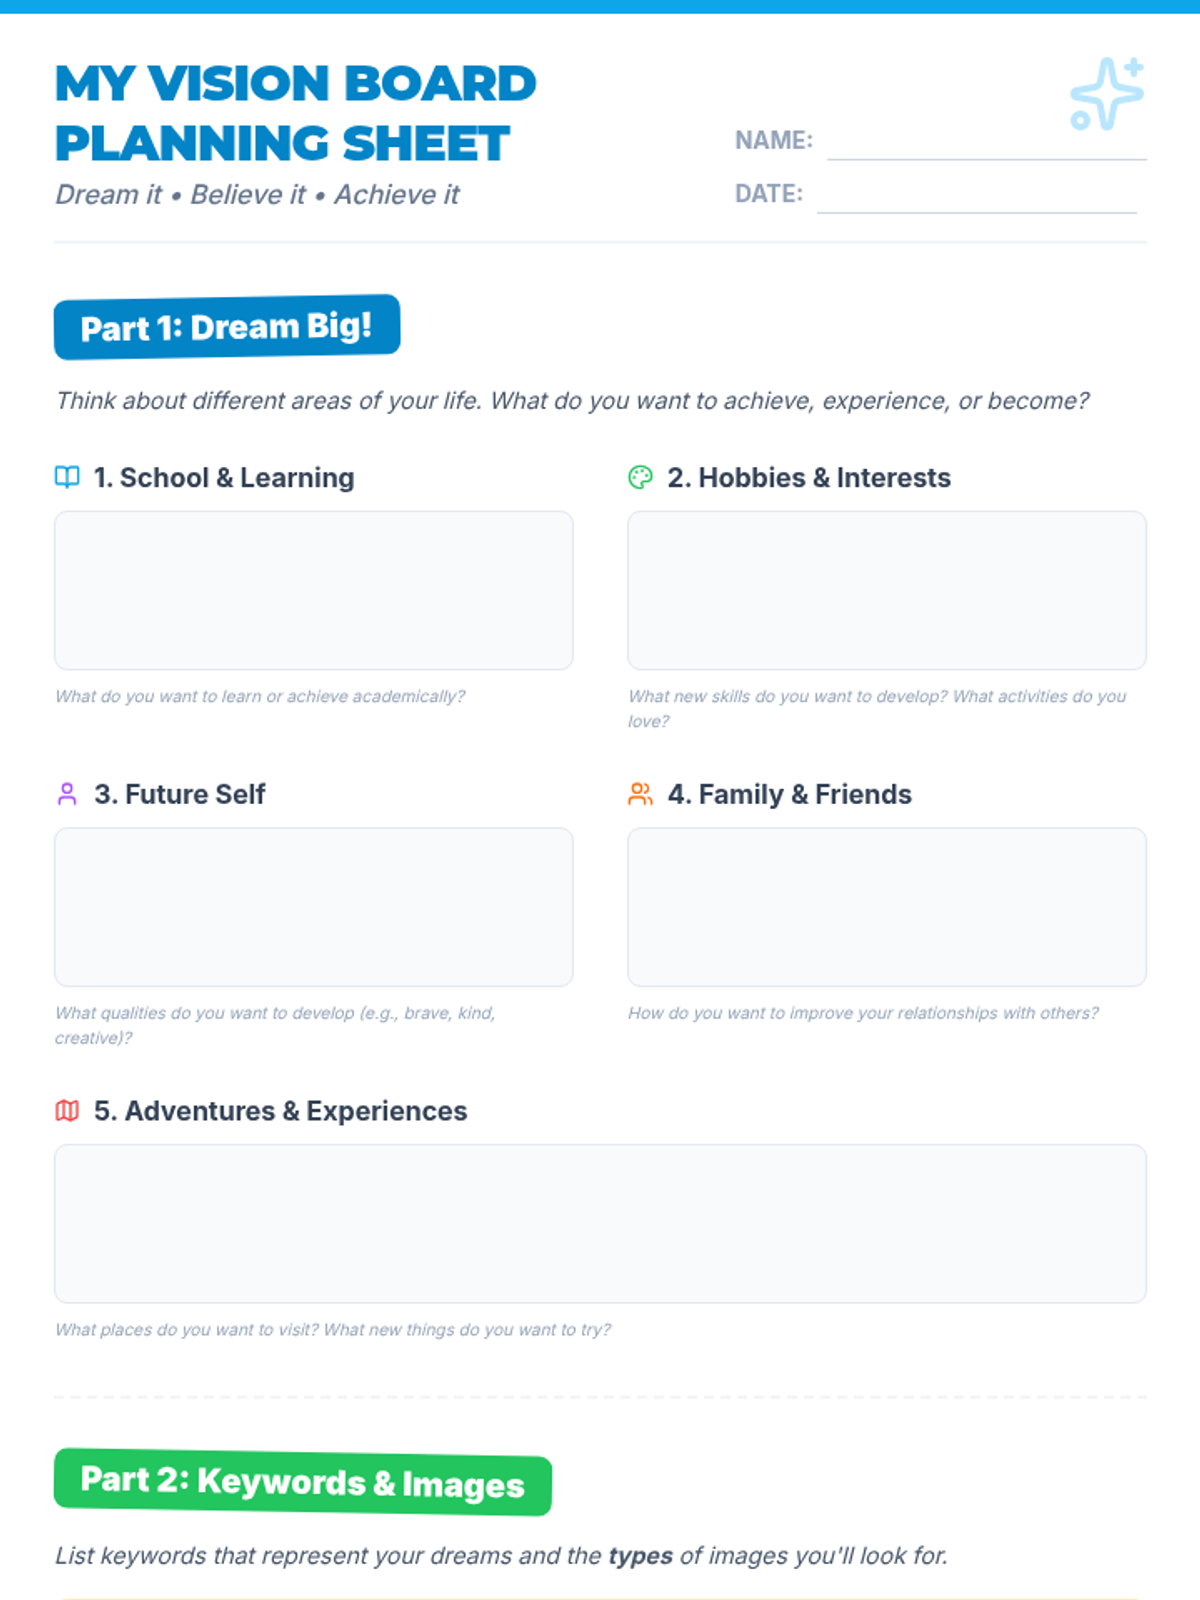Click the 1. School & Learning heading text
The image size is (1200, 1600).
[x=224, y=477]
